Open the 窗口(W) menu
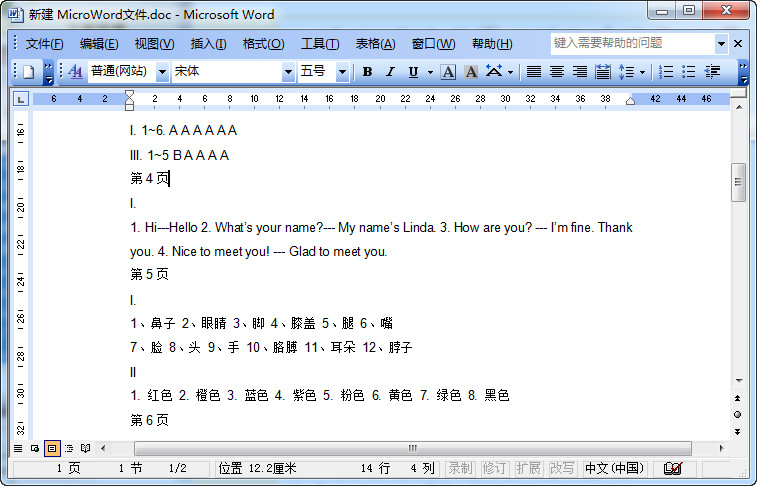This screenshot has height=486, width=757. 433,44
